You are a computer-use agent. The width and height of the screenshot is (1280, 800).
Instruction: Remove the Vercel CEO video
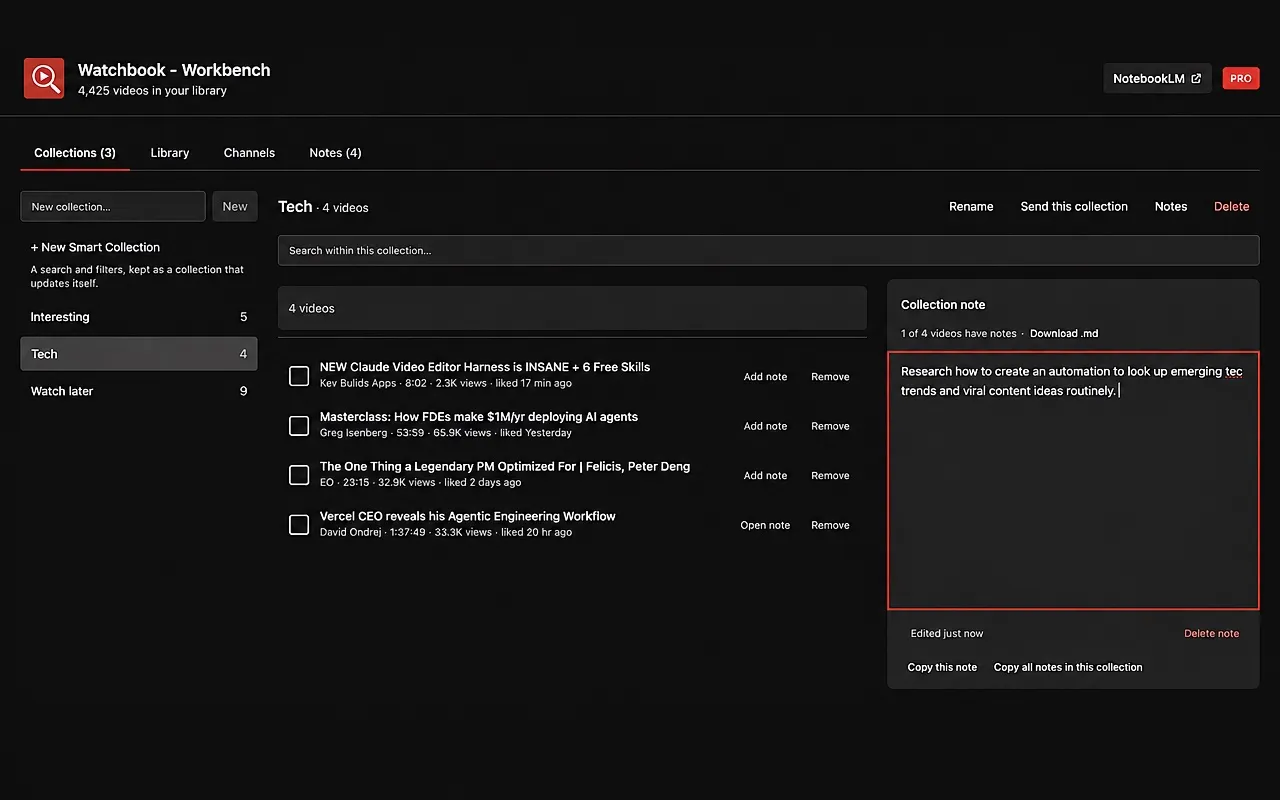click(830, 525)
